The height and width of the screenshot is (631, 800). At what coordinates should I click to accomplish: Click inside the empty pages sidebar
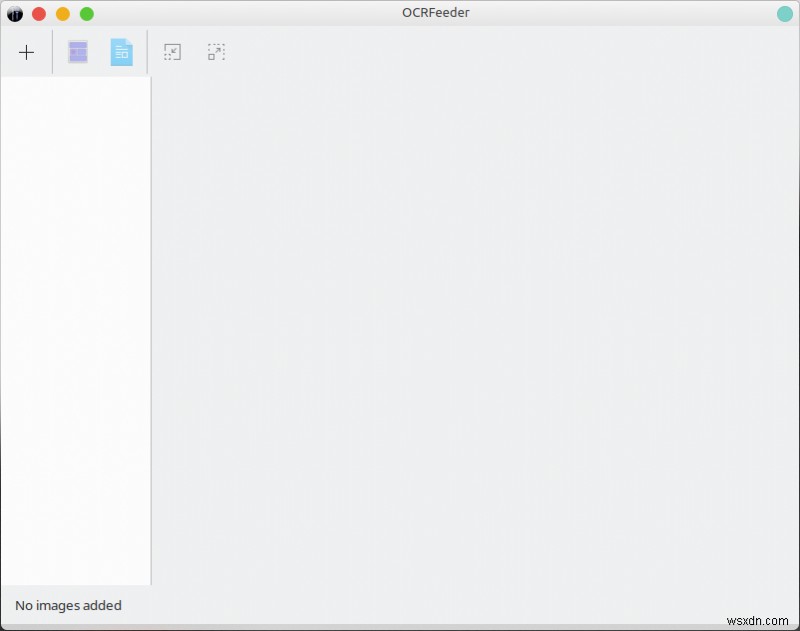[x=75, y=330]
